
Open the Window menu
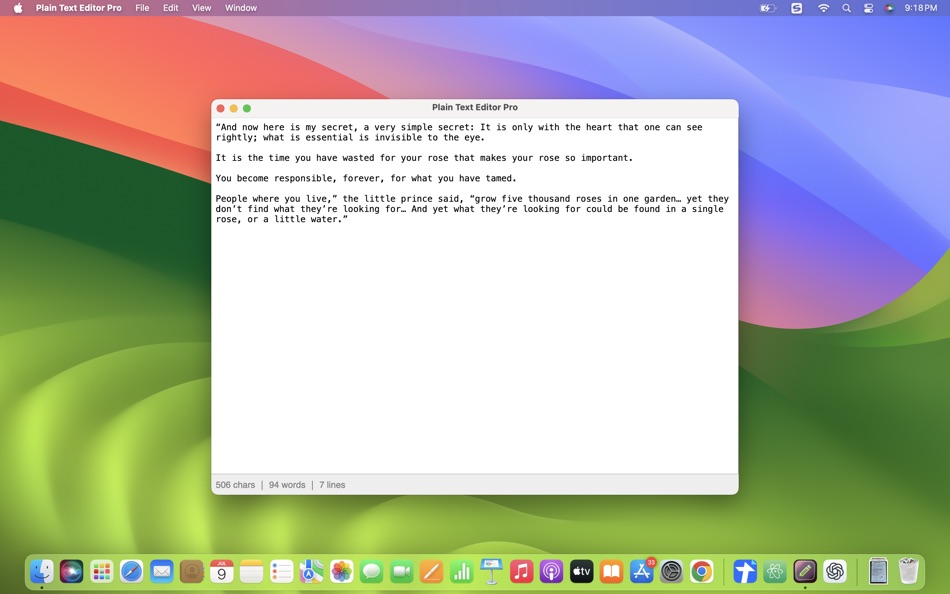pyautogui.click(x=241, y=8)
